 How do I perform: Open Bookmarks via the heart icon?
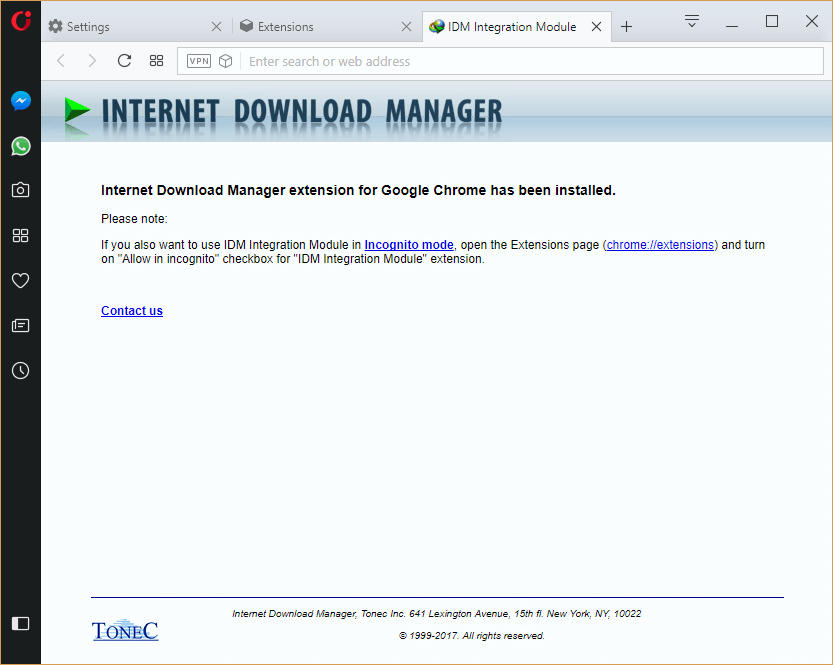point(21,280)
